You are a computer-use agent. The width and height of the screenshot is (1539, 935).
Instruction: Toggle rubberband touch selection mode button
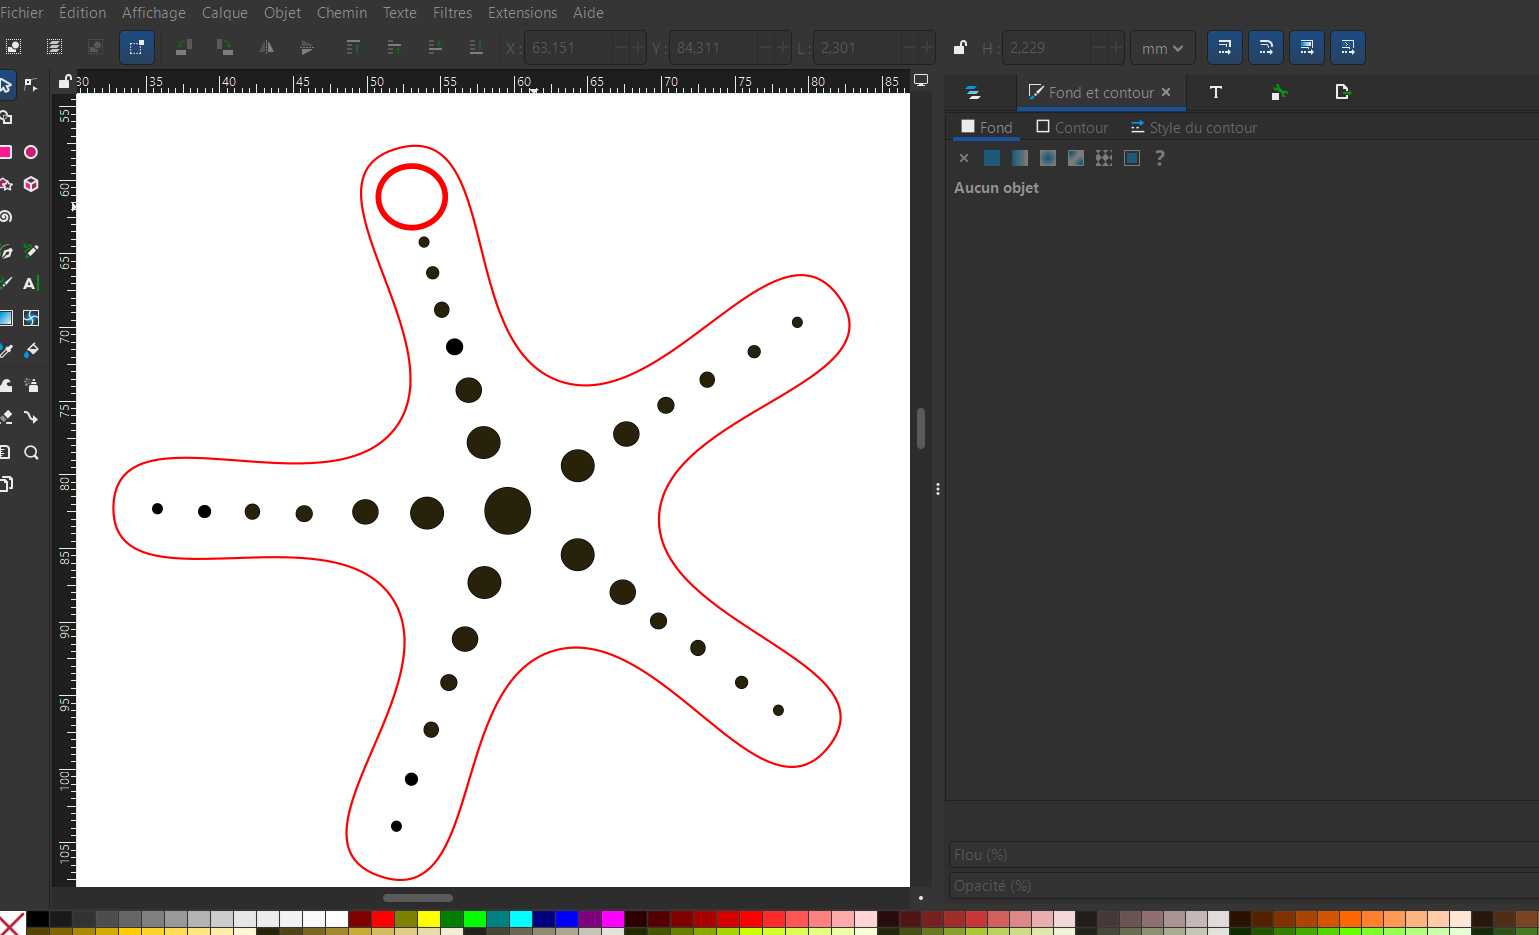(x=137, y=47)
